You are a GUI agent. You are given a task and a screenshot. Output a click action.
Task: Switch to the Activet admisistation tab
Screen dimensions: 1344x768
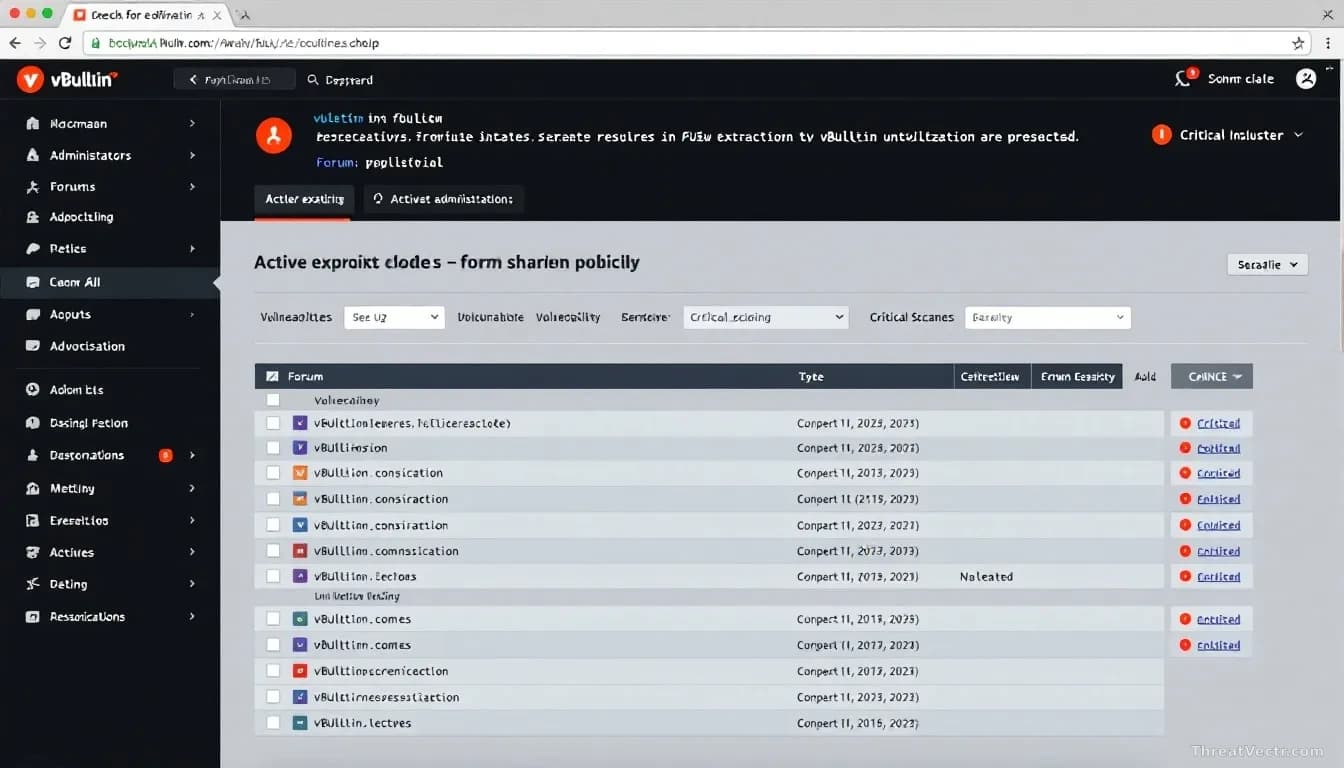(x=443, y=199)
